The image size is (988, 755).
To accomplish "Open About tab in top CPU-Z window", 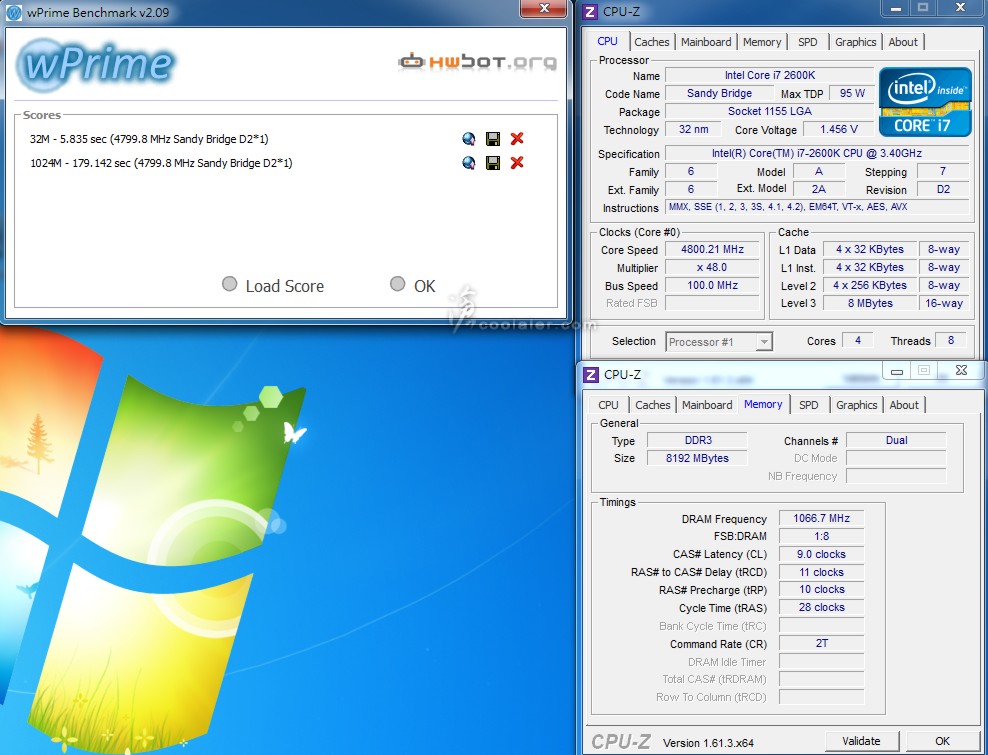I will pos(903,42).
